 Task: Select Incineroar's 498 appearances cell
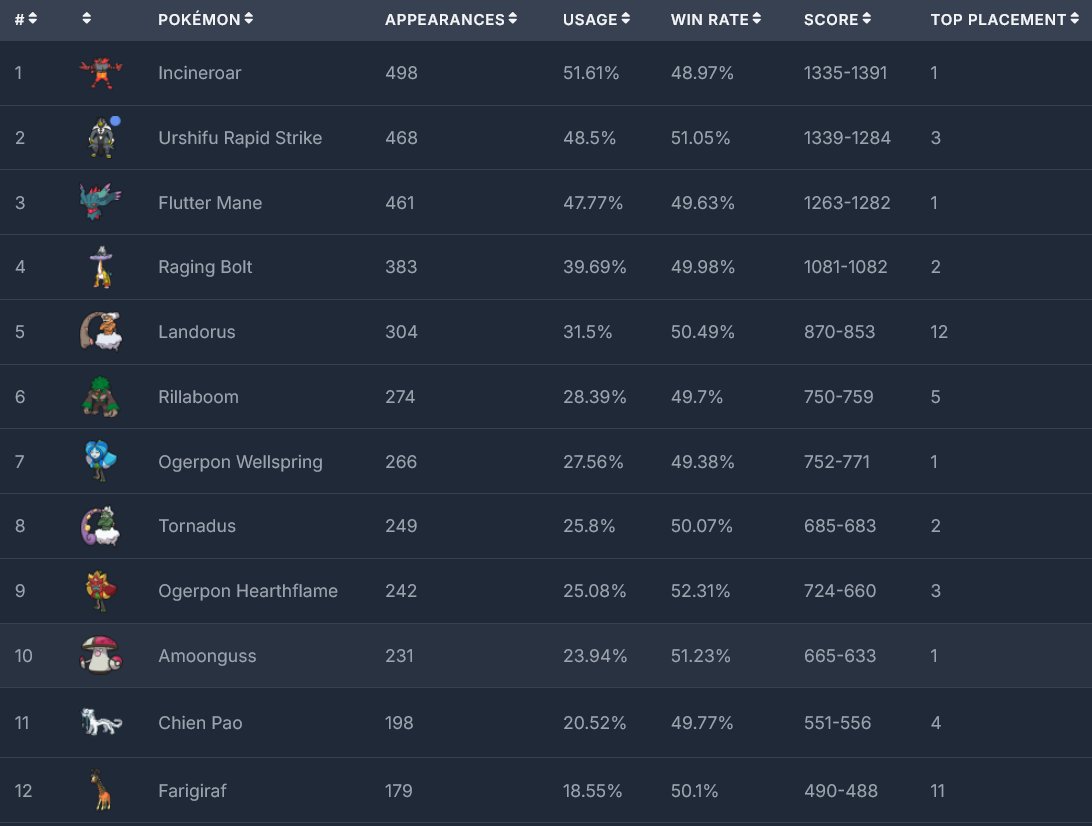pyautogui.click(x=402, y=72)
